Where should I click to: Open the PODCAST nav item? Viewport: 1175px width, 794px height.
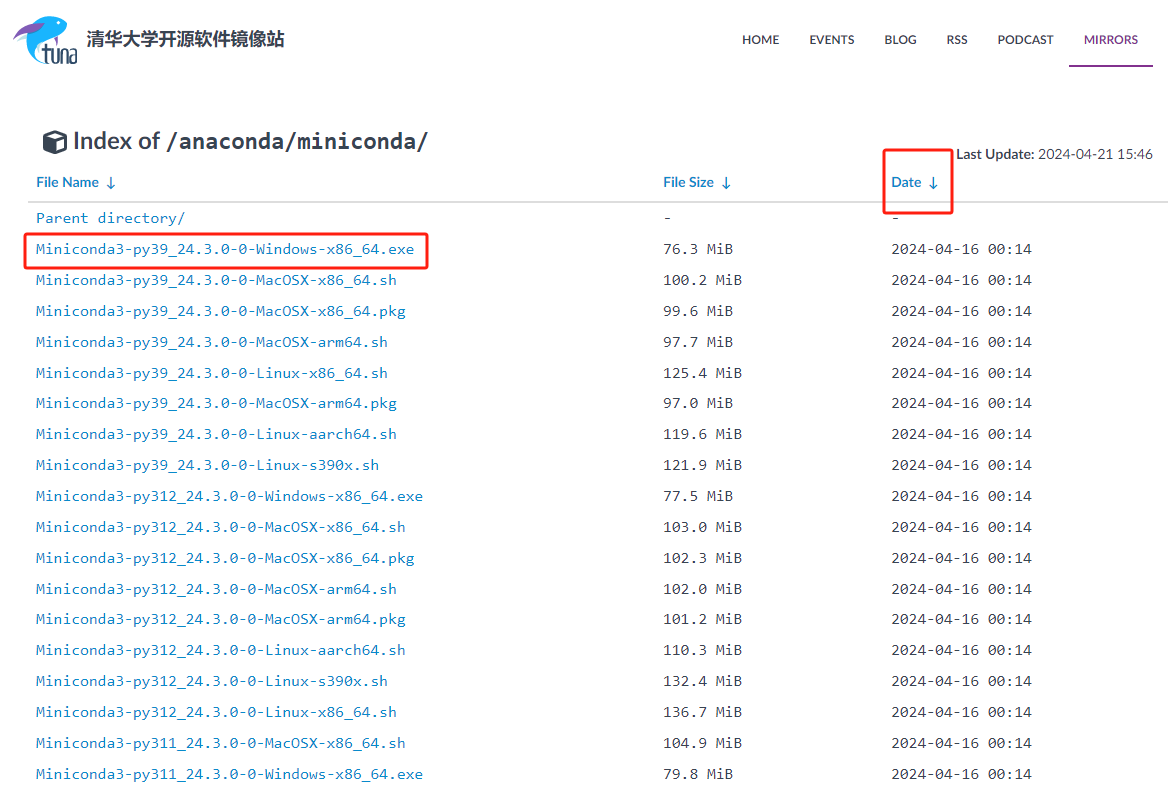[1025, 40]
